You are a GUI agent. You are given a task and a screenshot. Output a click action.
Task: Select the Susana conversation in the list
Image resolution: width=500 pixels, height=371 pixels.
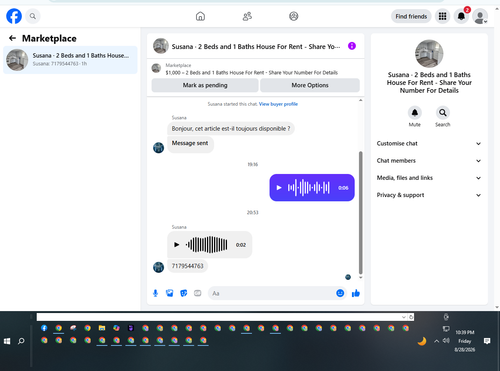(70, 60)
